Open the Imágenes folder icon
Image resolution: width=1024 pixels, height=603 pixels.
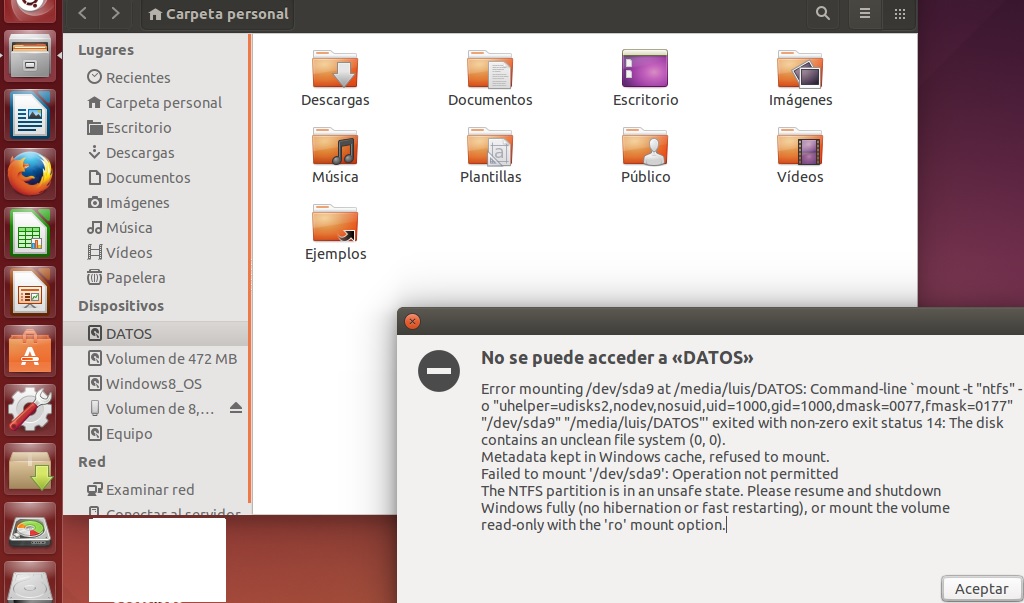tap(800, 69)
